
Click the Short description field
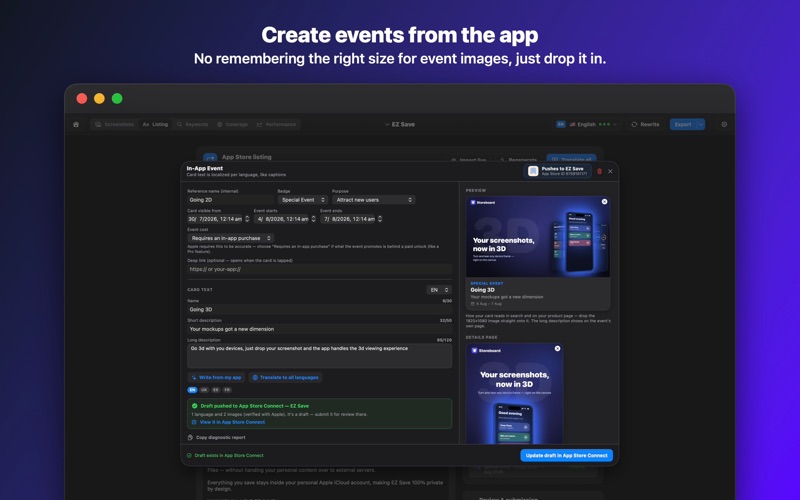pos(319,329)
